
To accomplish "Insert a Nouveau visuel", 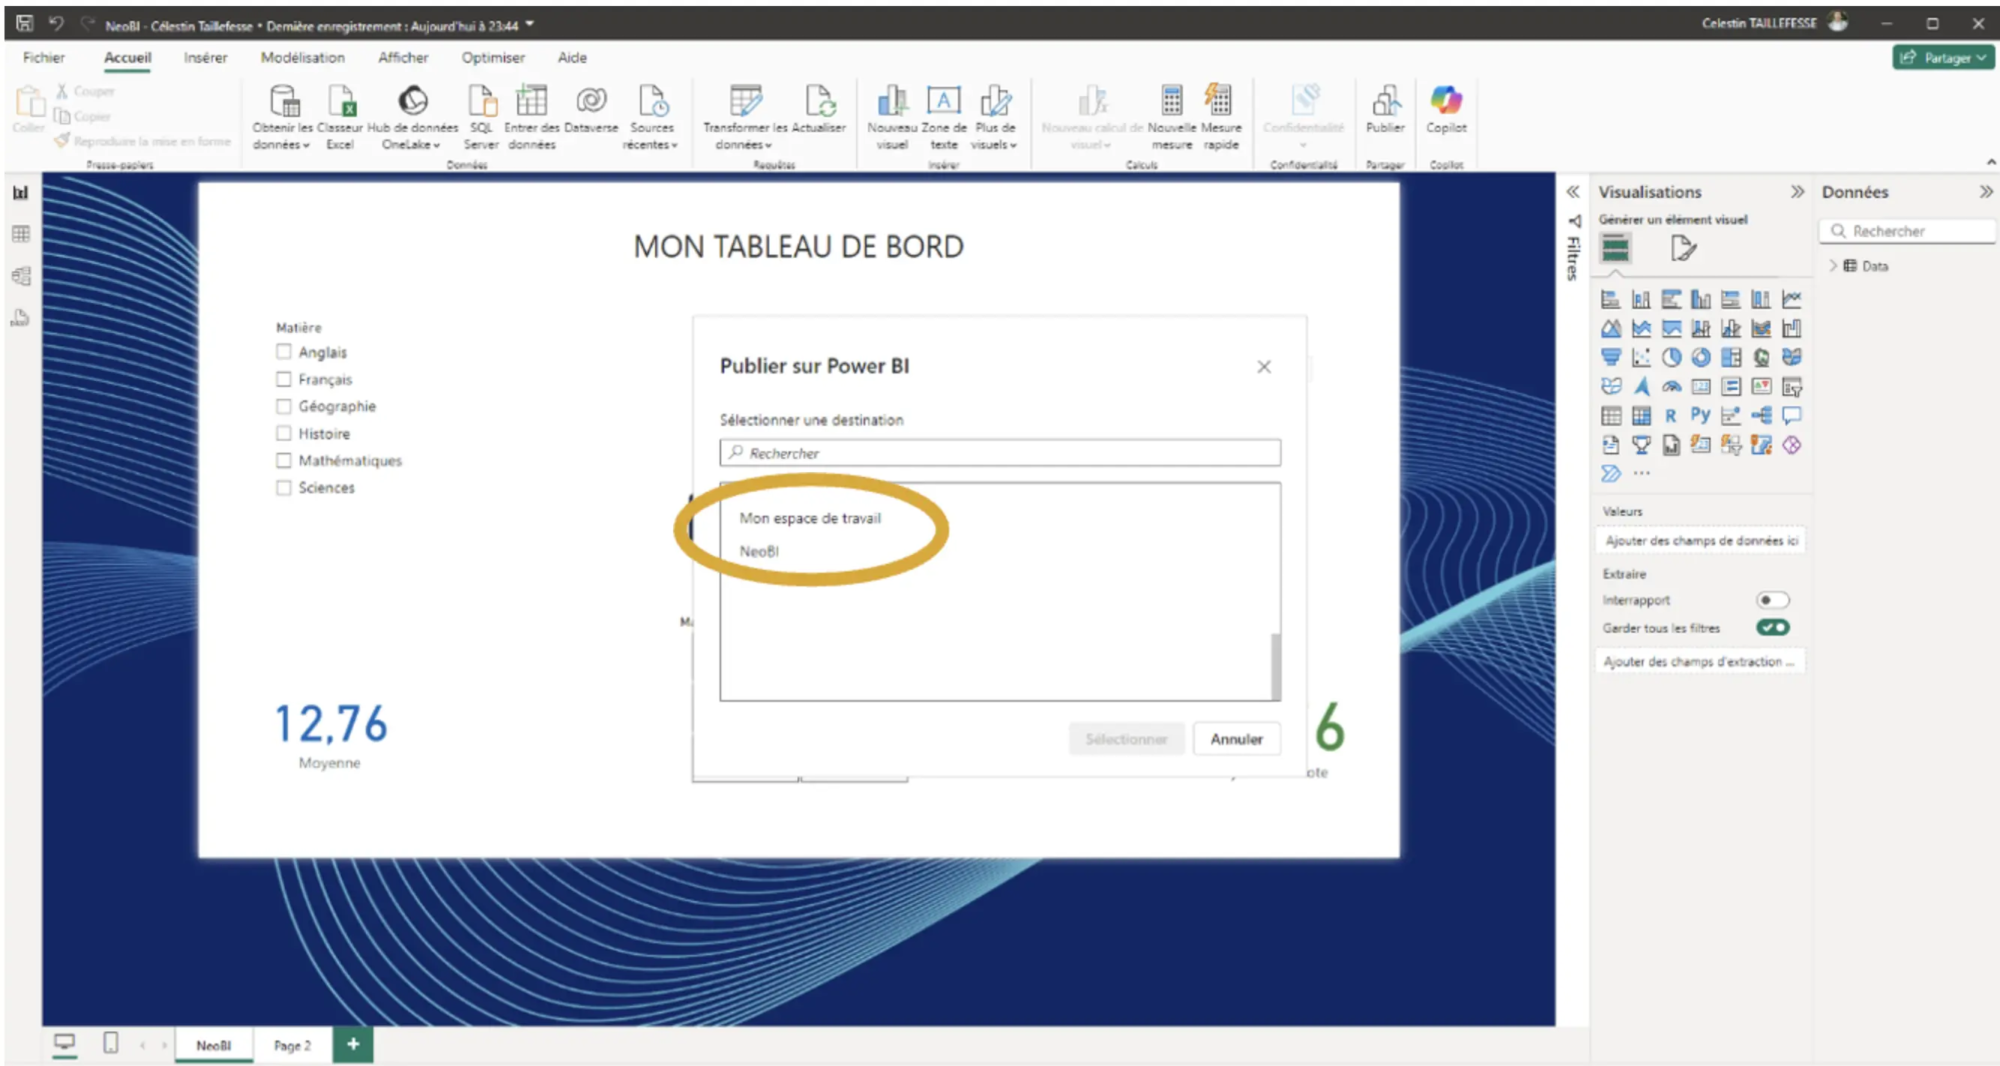I will [x=892, y=116].
